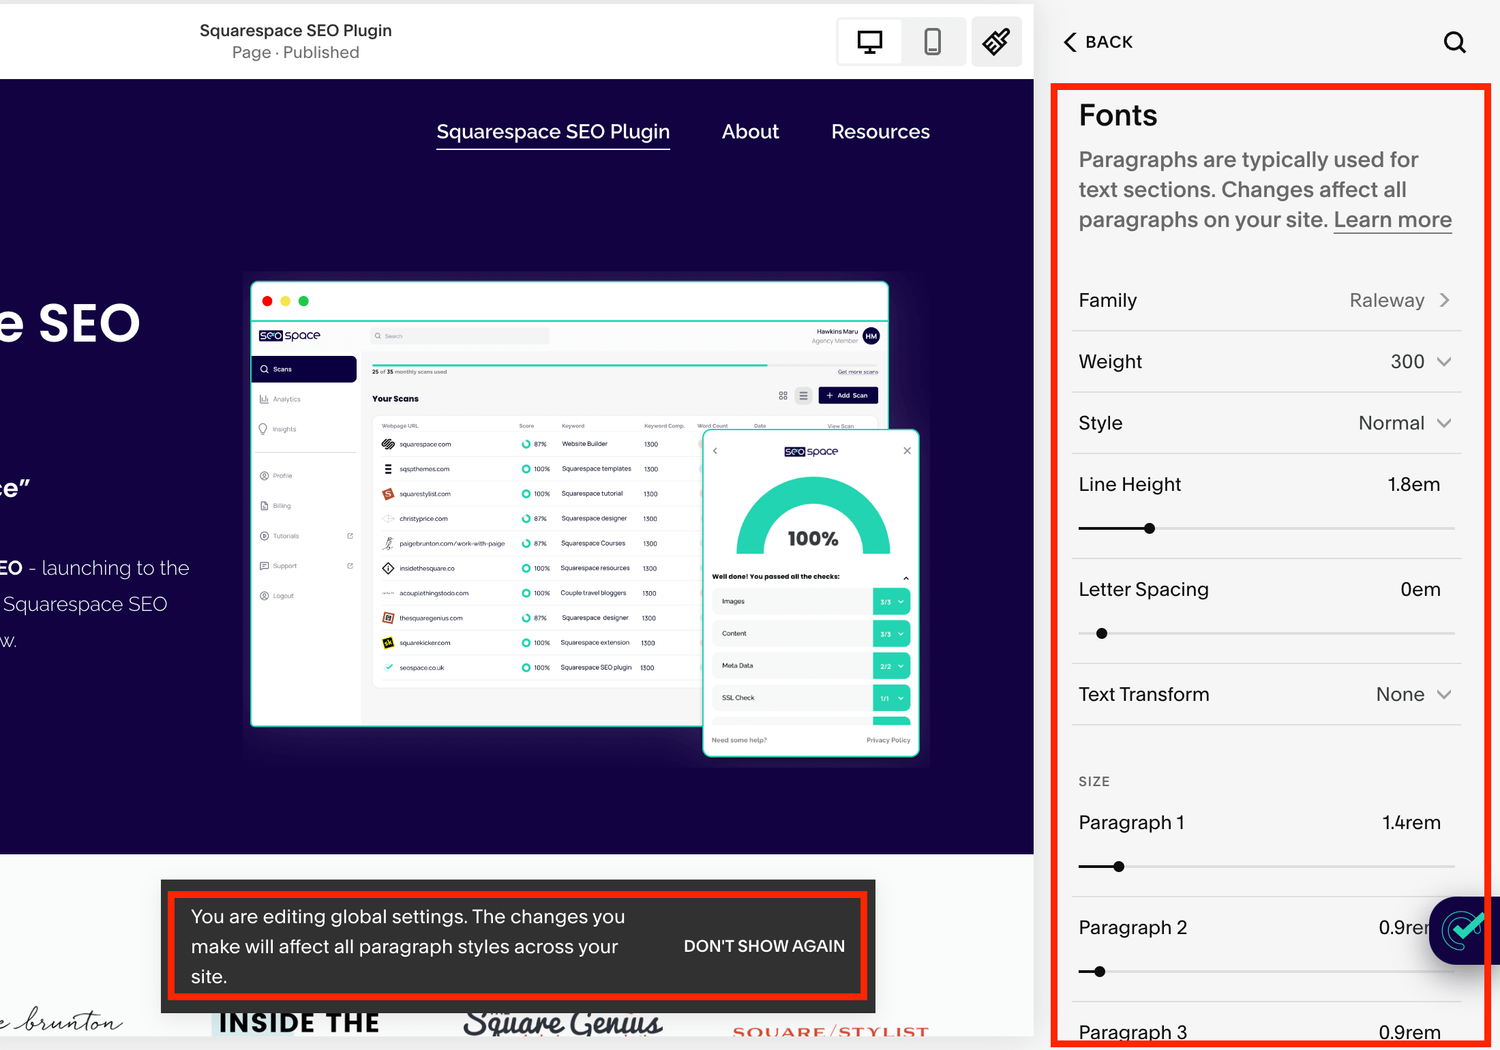
Task: Click the teal checkmark widget at bottom right
Action: point(1463,930)
